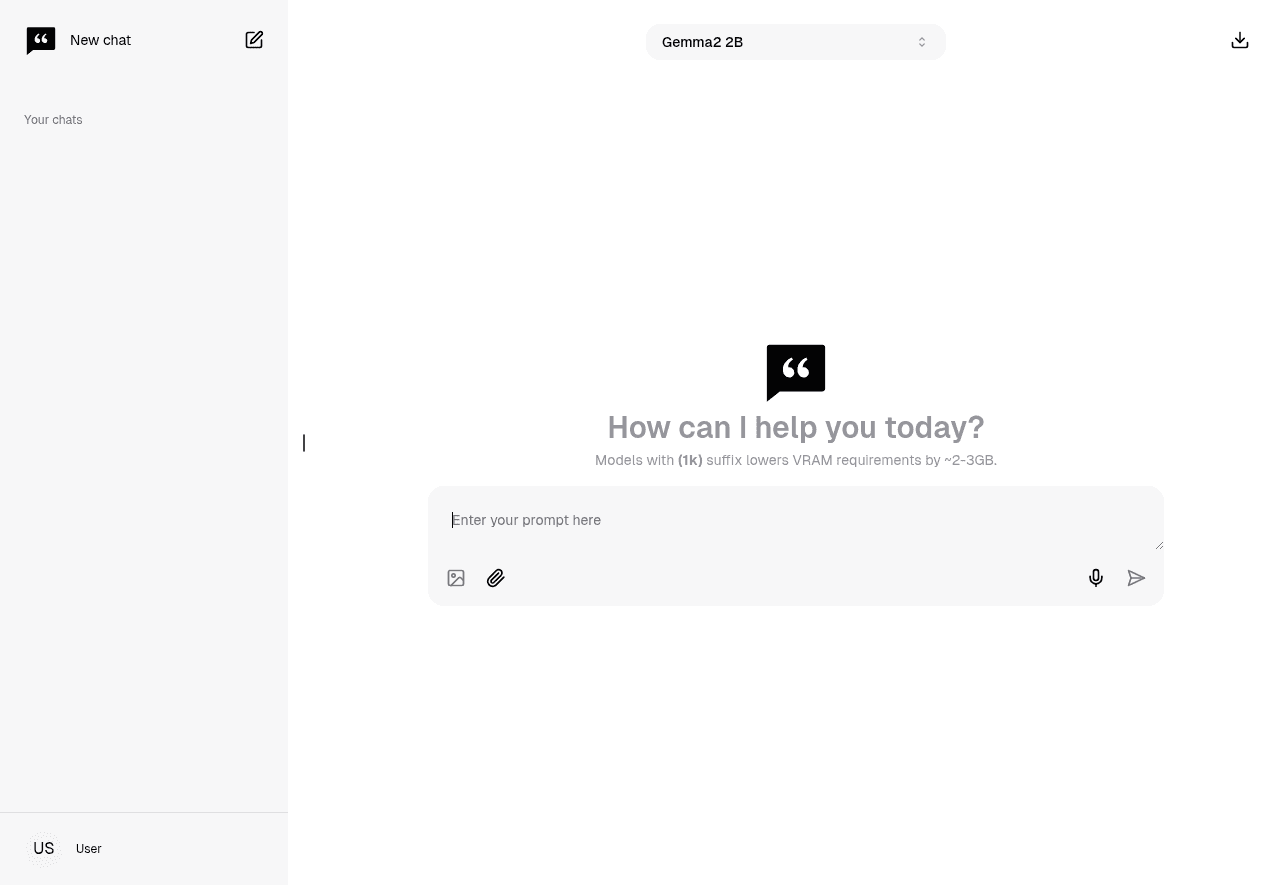Click inside the Enter your prompt here field
Image resolution: width=1280 pixels, height=885 pixels.
click(796, 520)
